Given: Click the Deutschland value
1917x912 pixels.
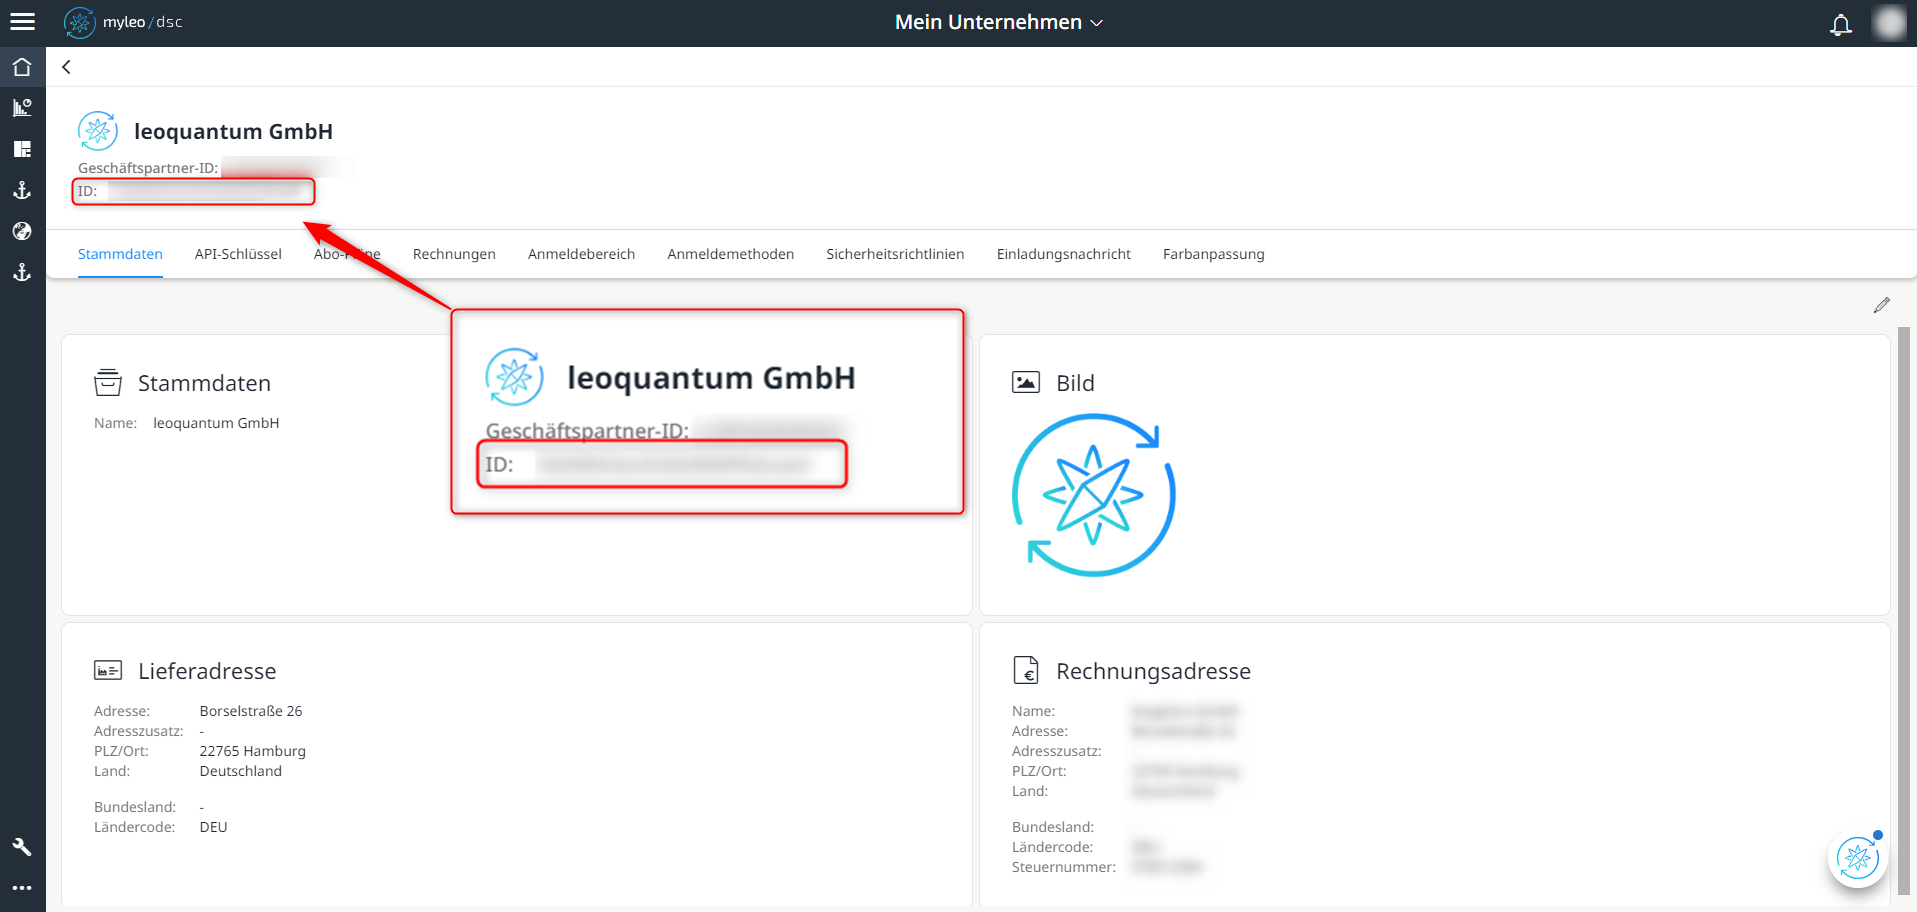Looking at the screenshot, I should tap(241, 771).
